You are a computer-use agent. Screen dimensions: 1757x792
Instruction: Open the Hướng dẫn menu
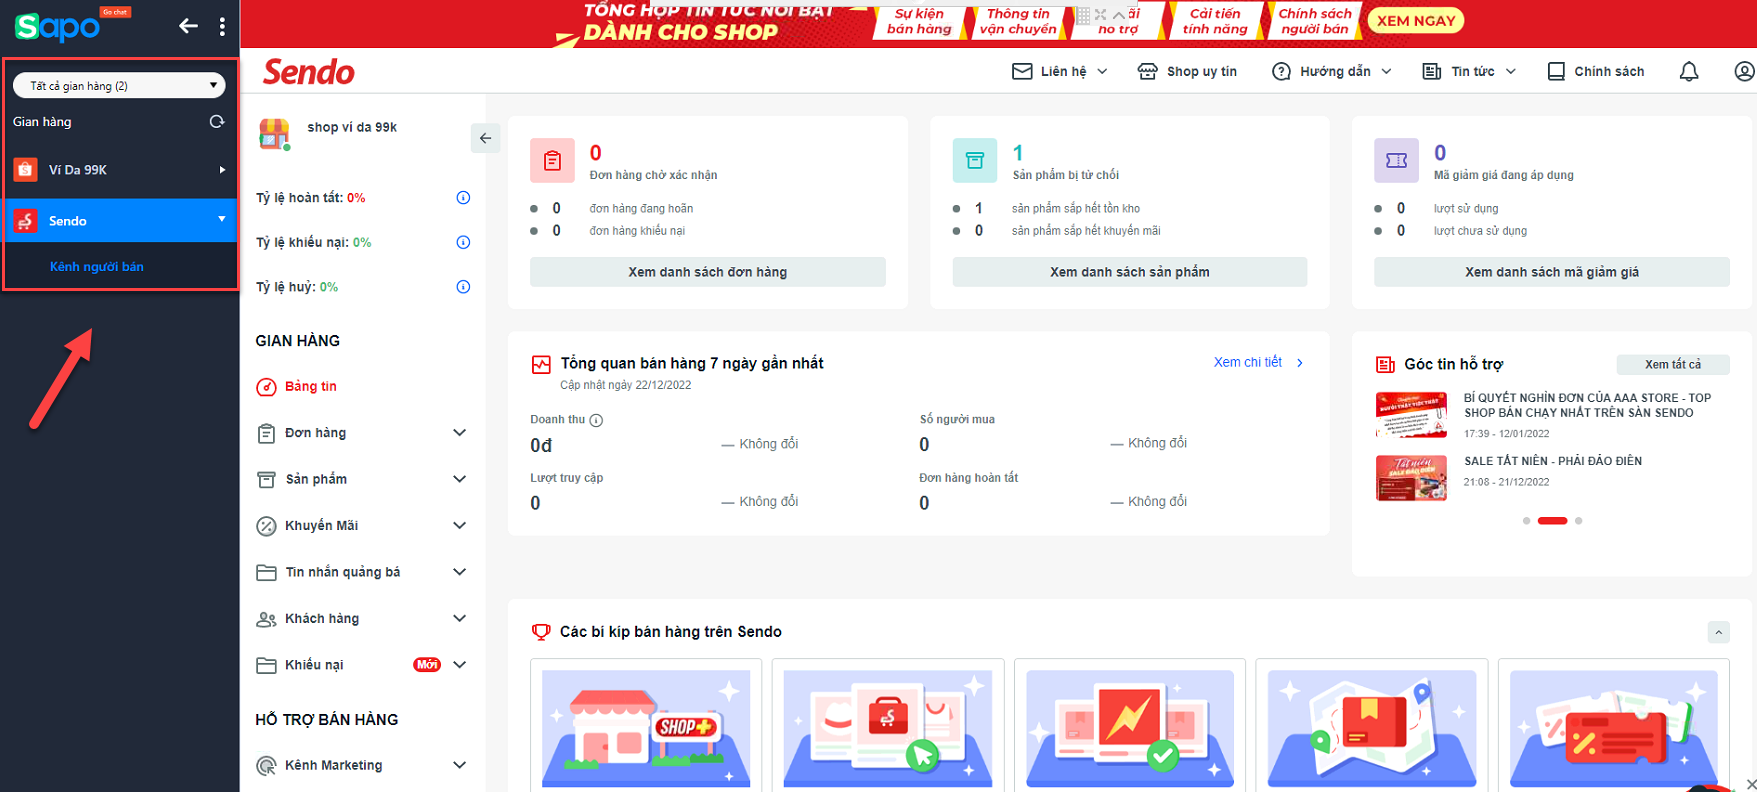(x=1332, y=72)
